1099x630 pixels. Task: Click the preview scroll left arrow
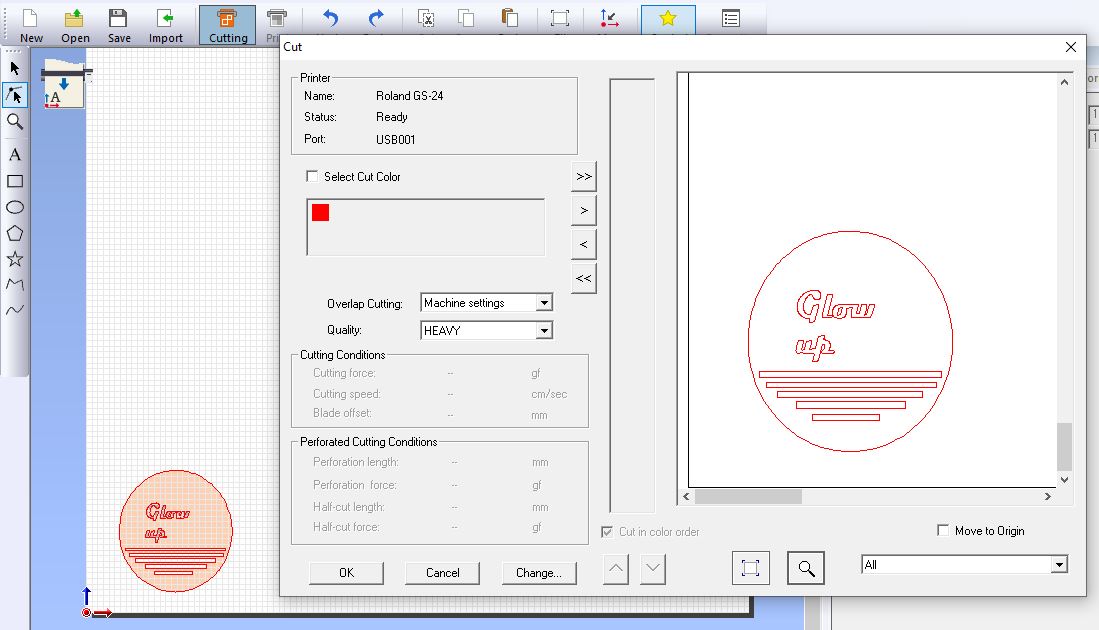[686, 496]
